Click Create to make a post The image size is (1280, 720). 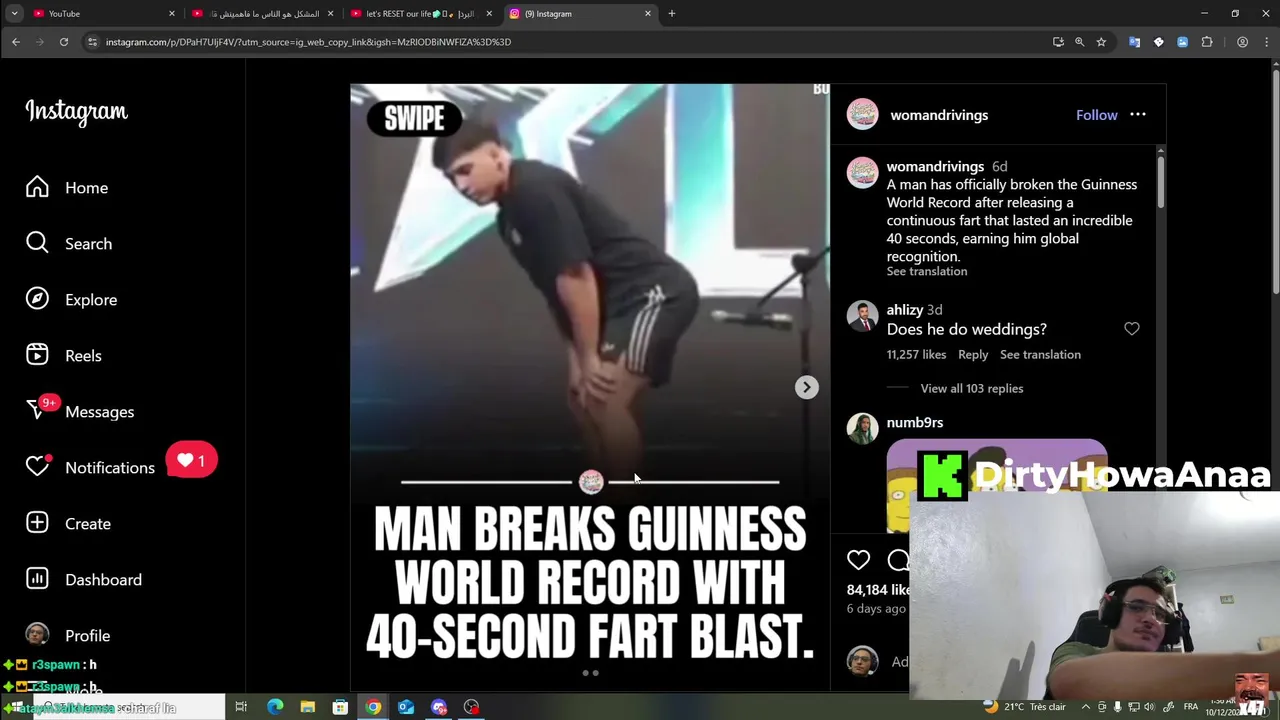(68, 524)
